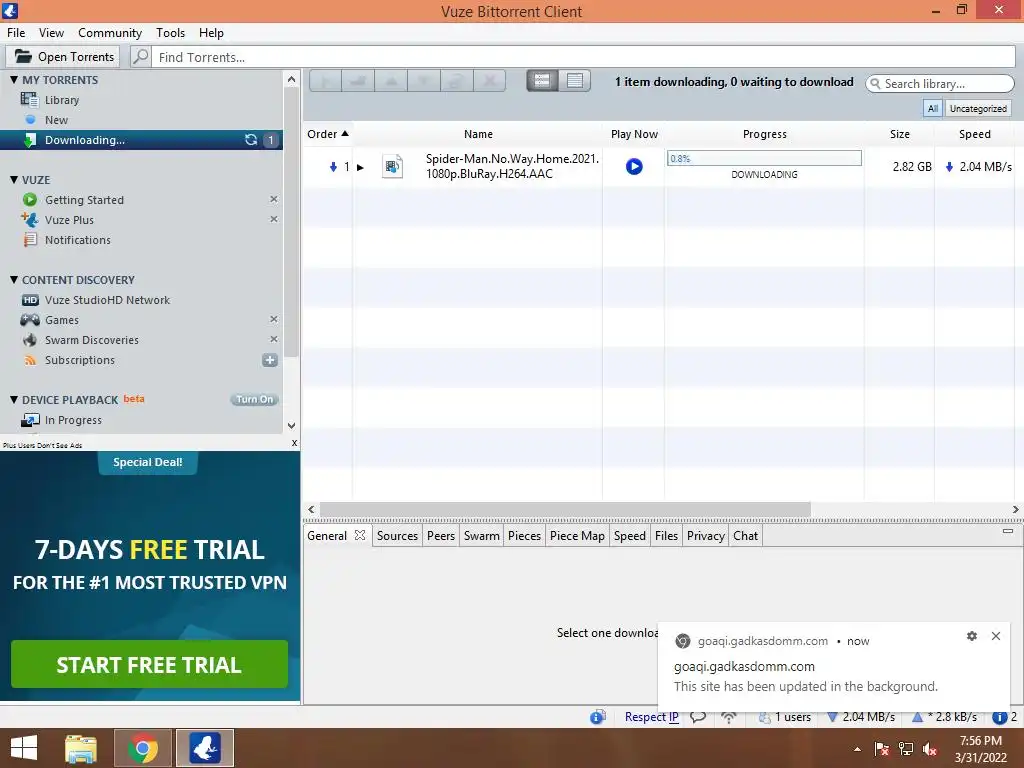Open notification settings gear icon

[x=972, y=636]
